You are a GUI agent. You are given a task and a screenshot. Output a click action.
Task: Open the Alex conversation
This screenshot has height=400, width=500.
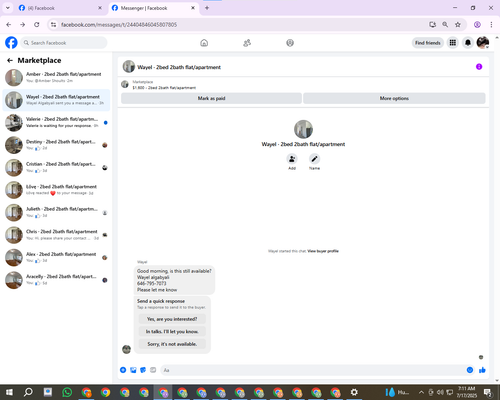tap(56, 257)
